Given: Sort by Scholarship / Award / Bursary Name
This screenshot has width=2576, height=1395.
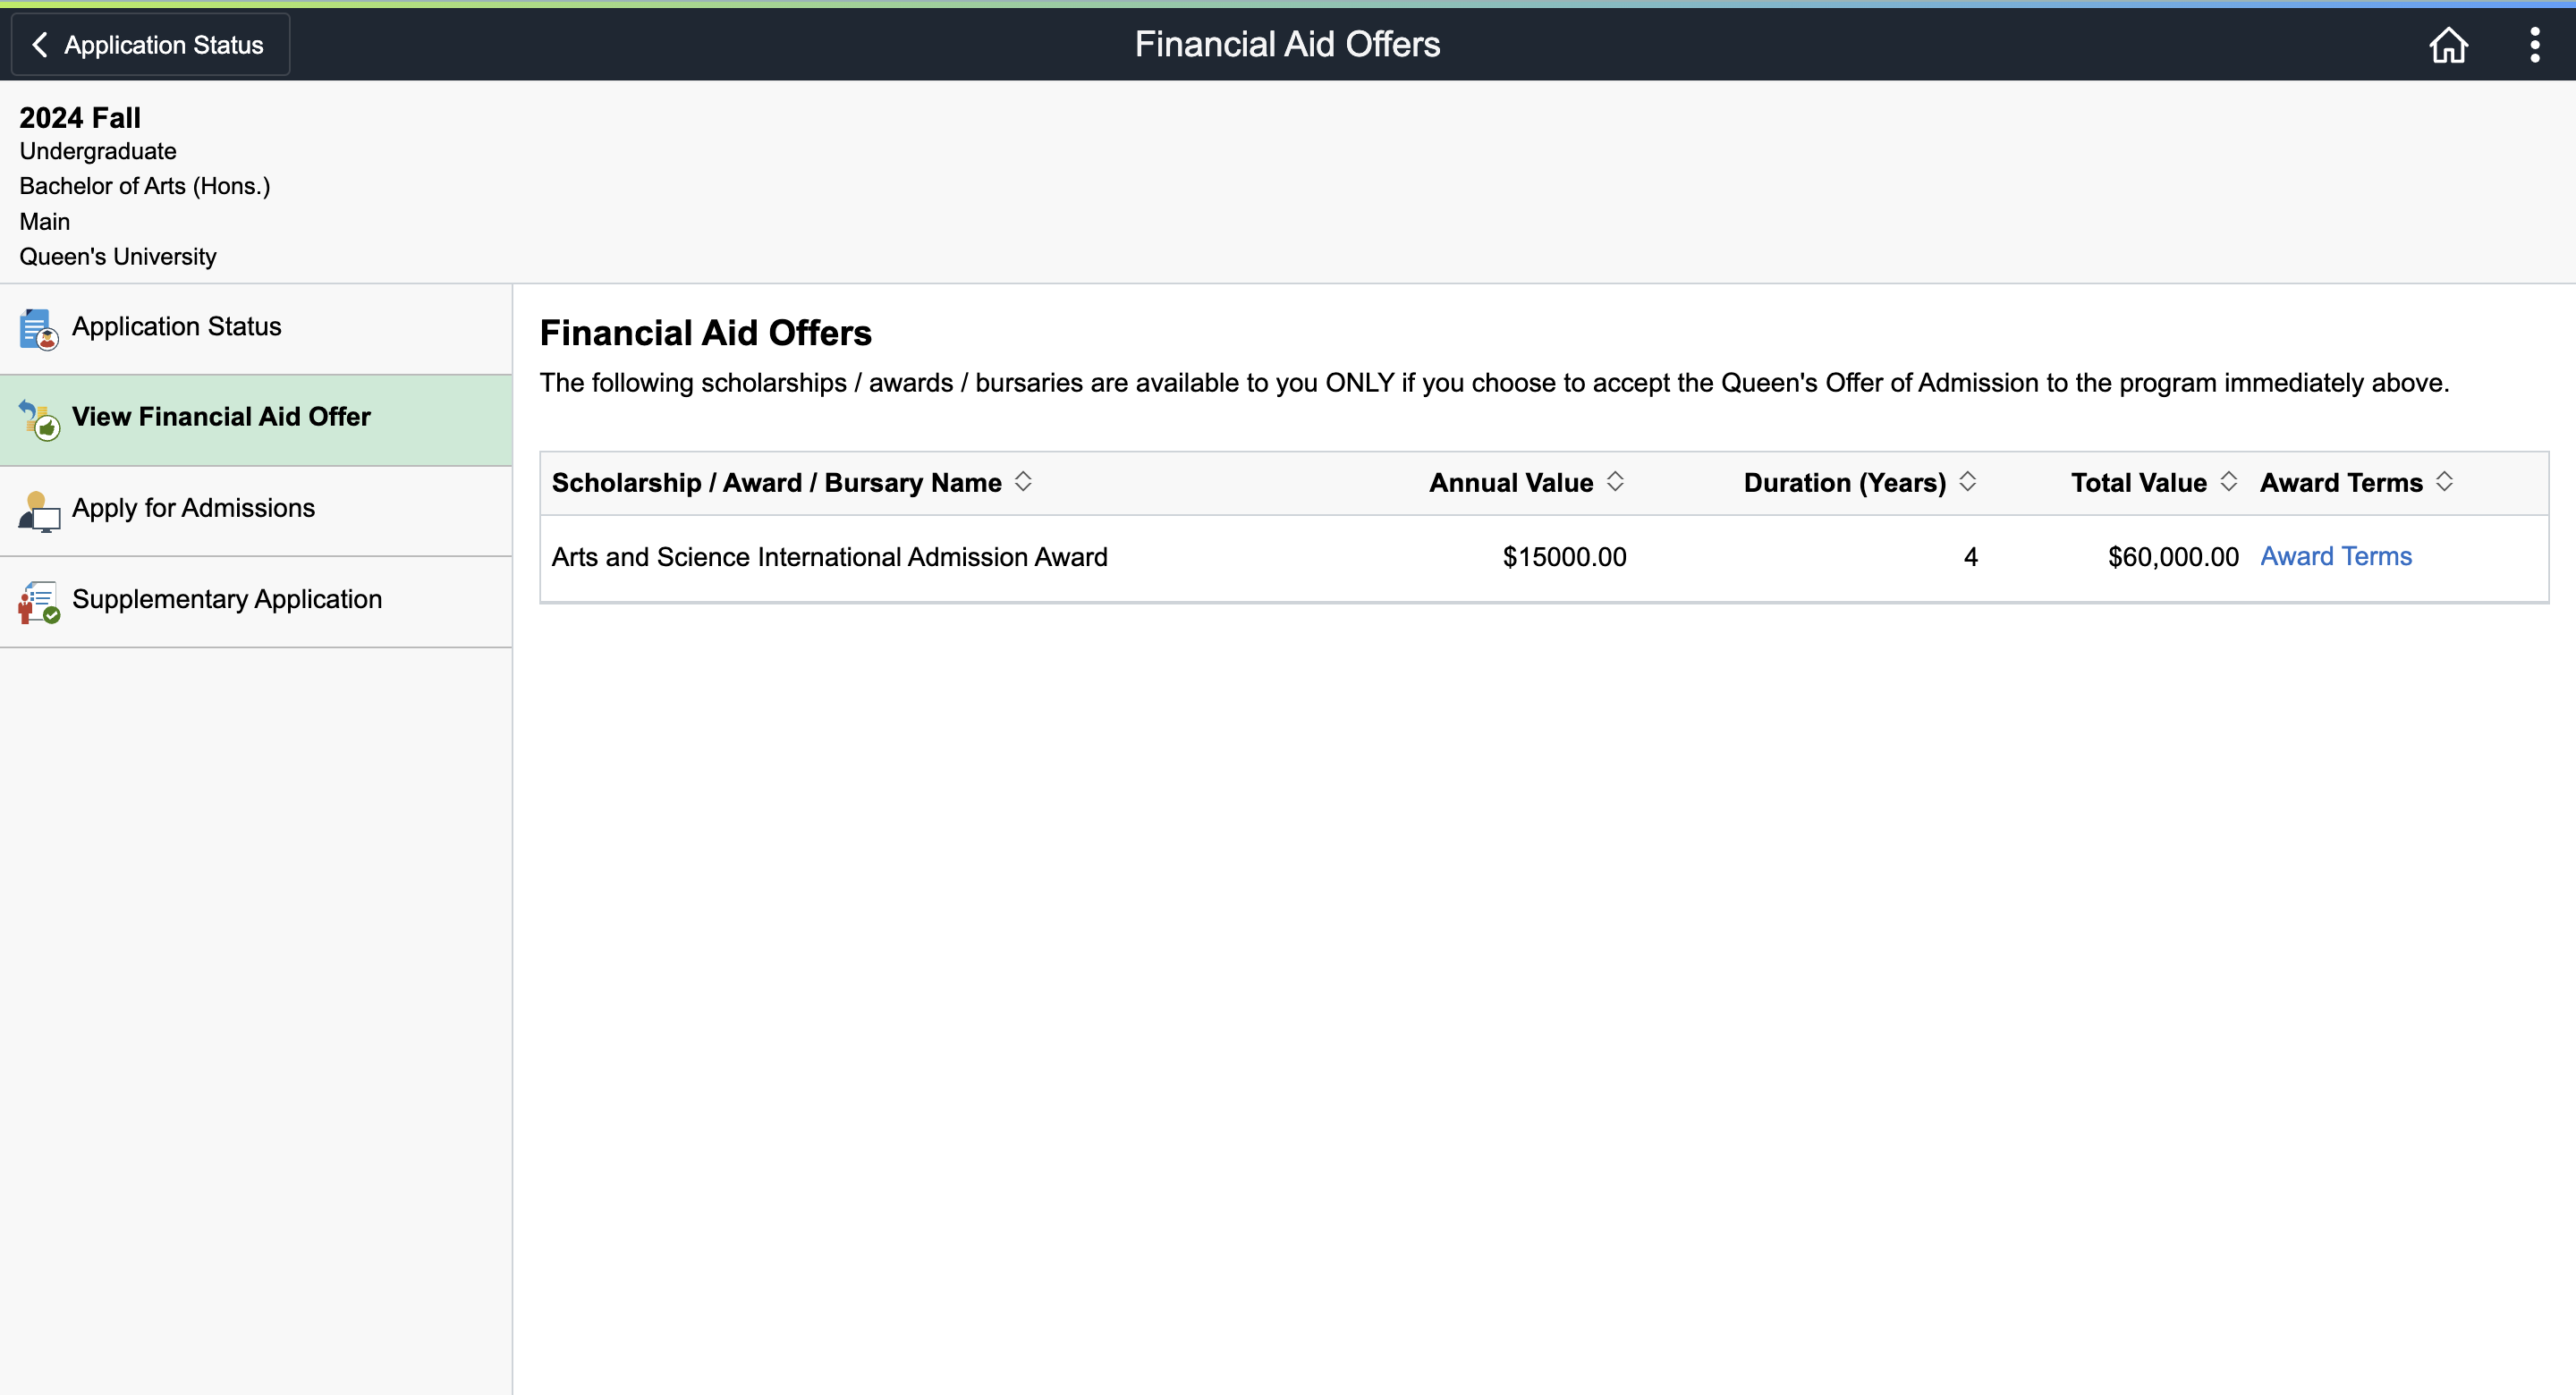Looking at the screenshot, I should [x=1022, y=482].
